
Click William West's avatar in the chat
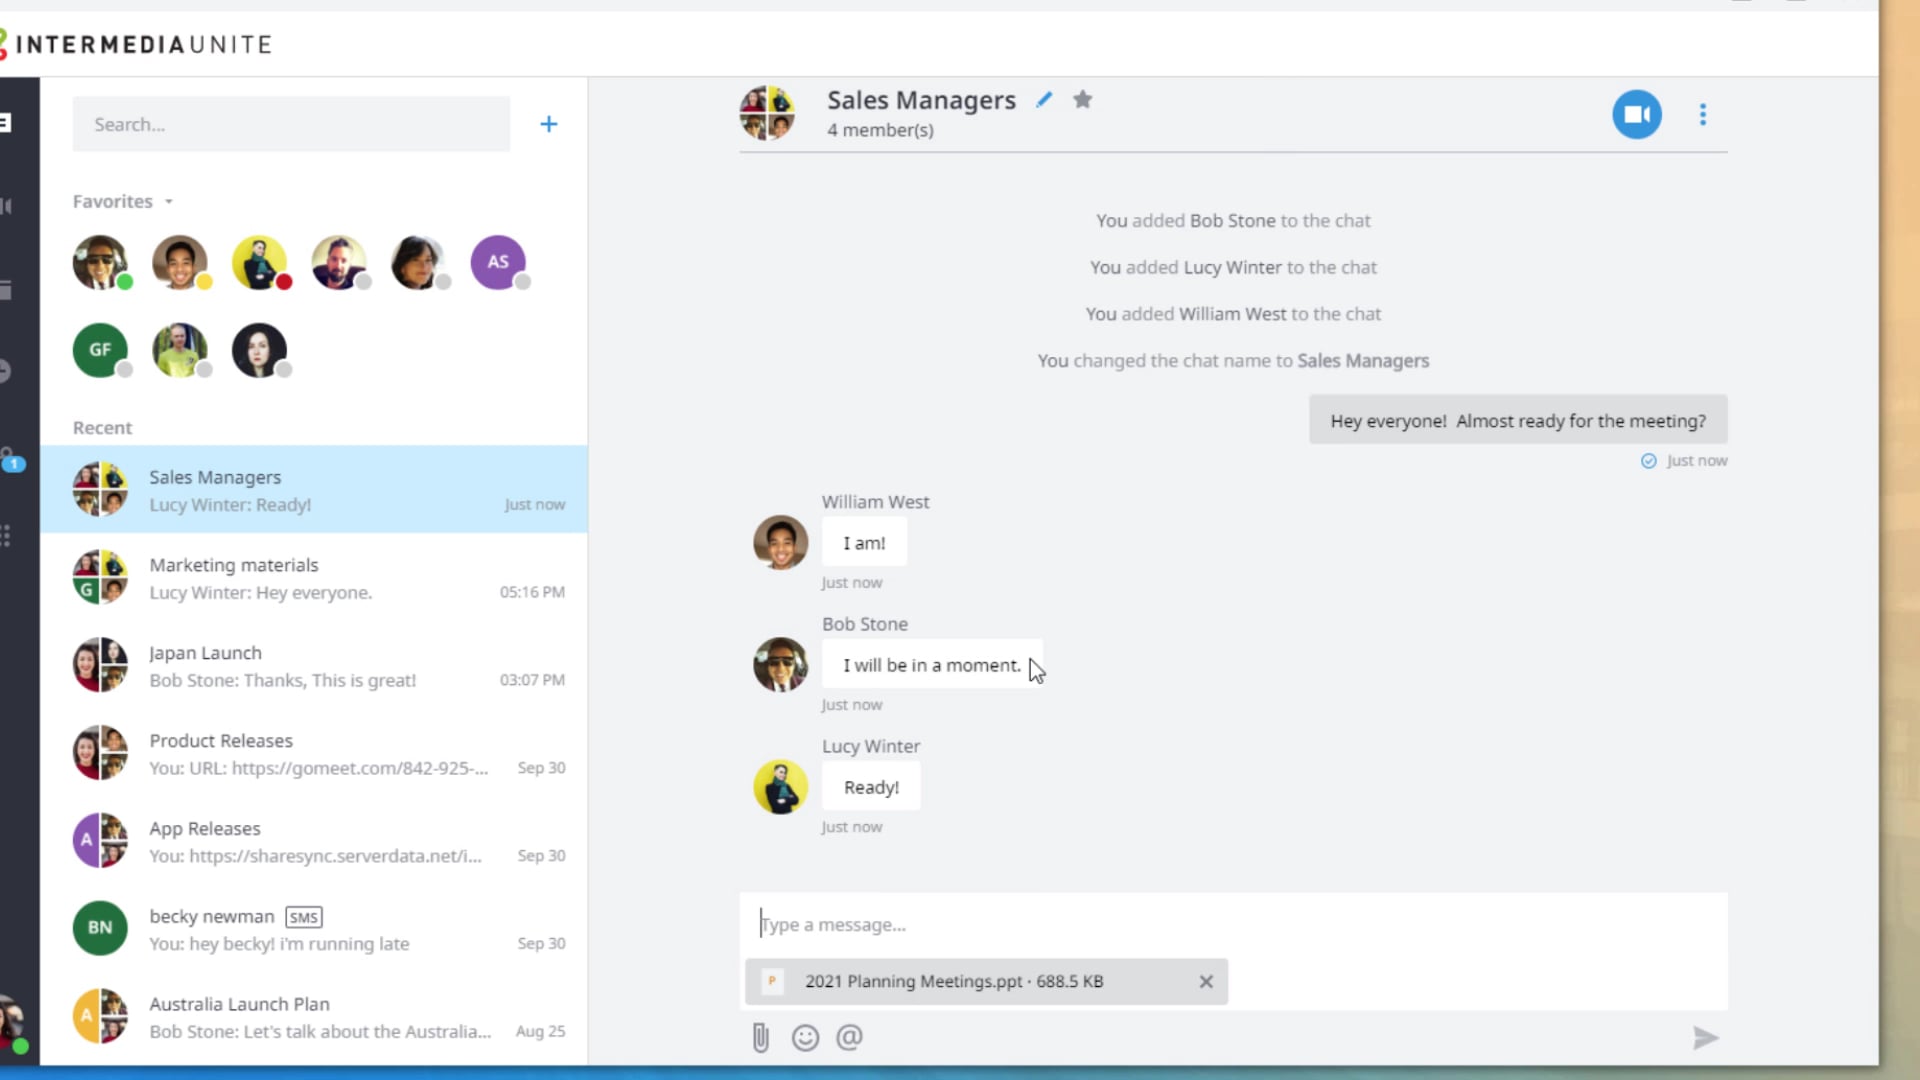[x=780, y=542]
